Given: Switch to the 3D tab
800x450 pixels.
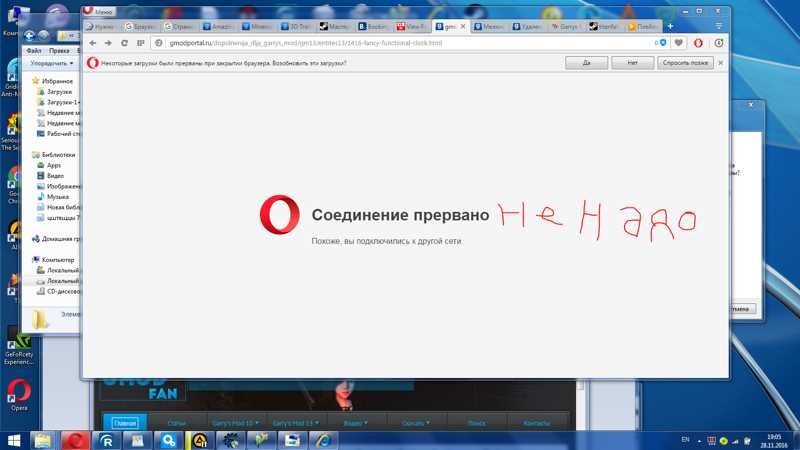Looking at the screenshot, I should 295,27.
